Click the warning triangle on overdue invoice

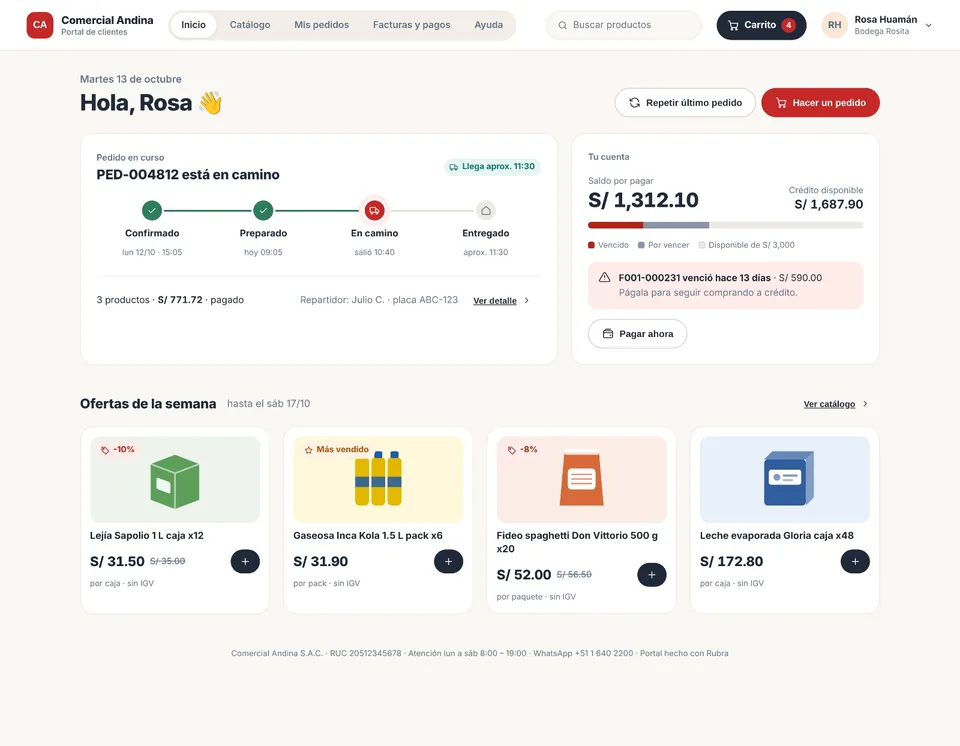click(x=604, y=277)
